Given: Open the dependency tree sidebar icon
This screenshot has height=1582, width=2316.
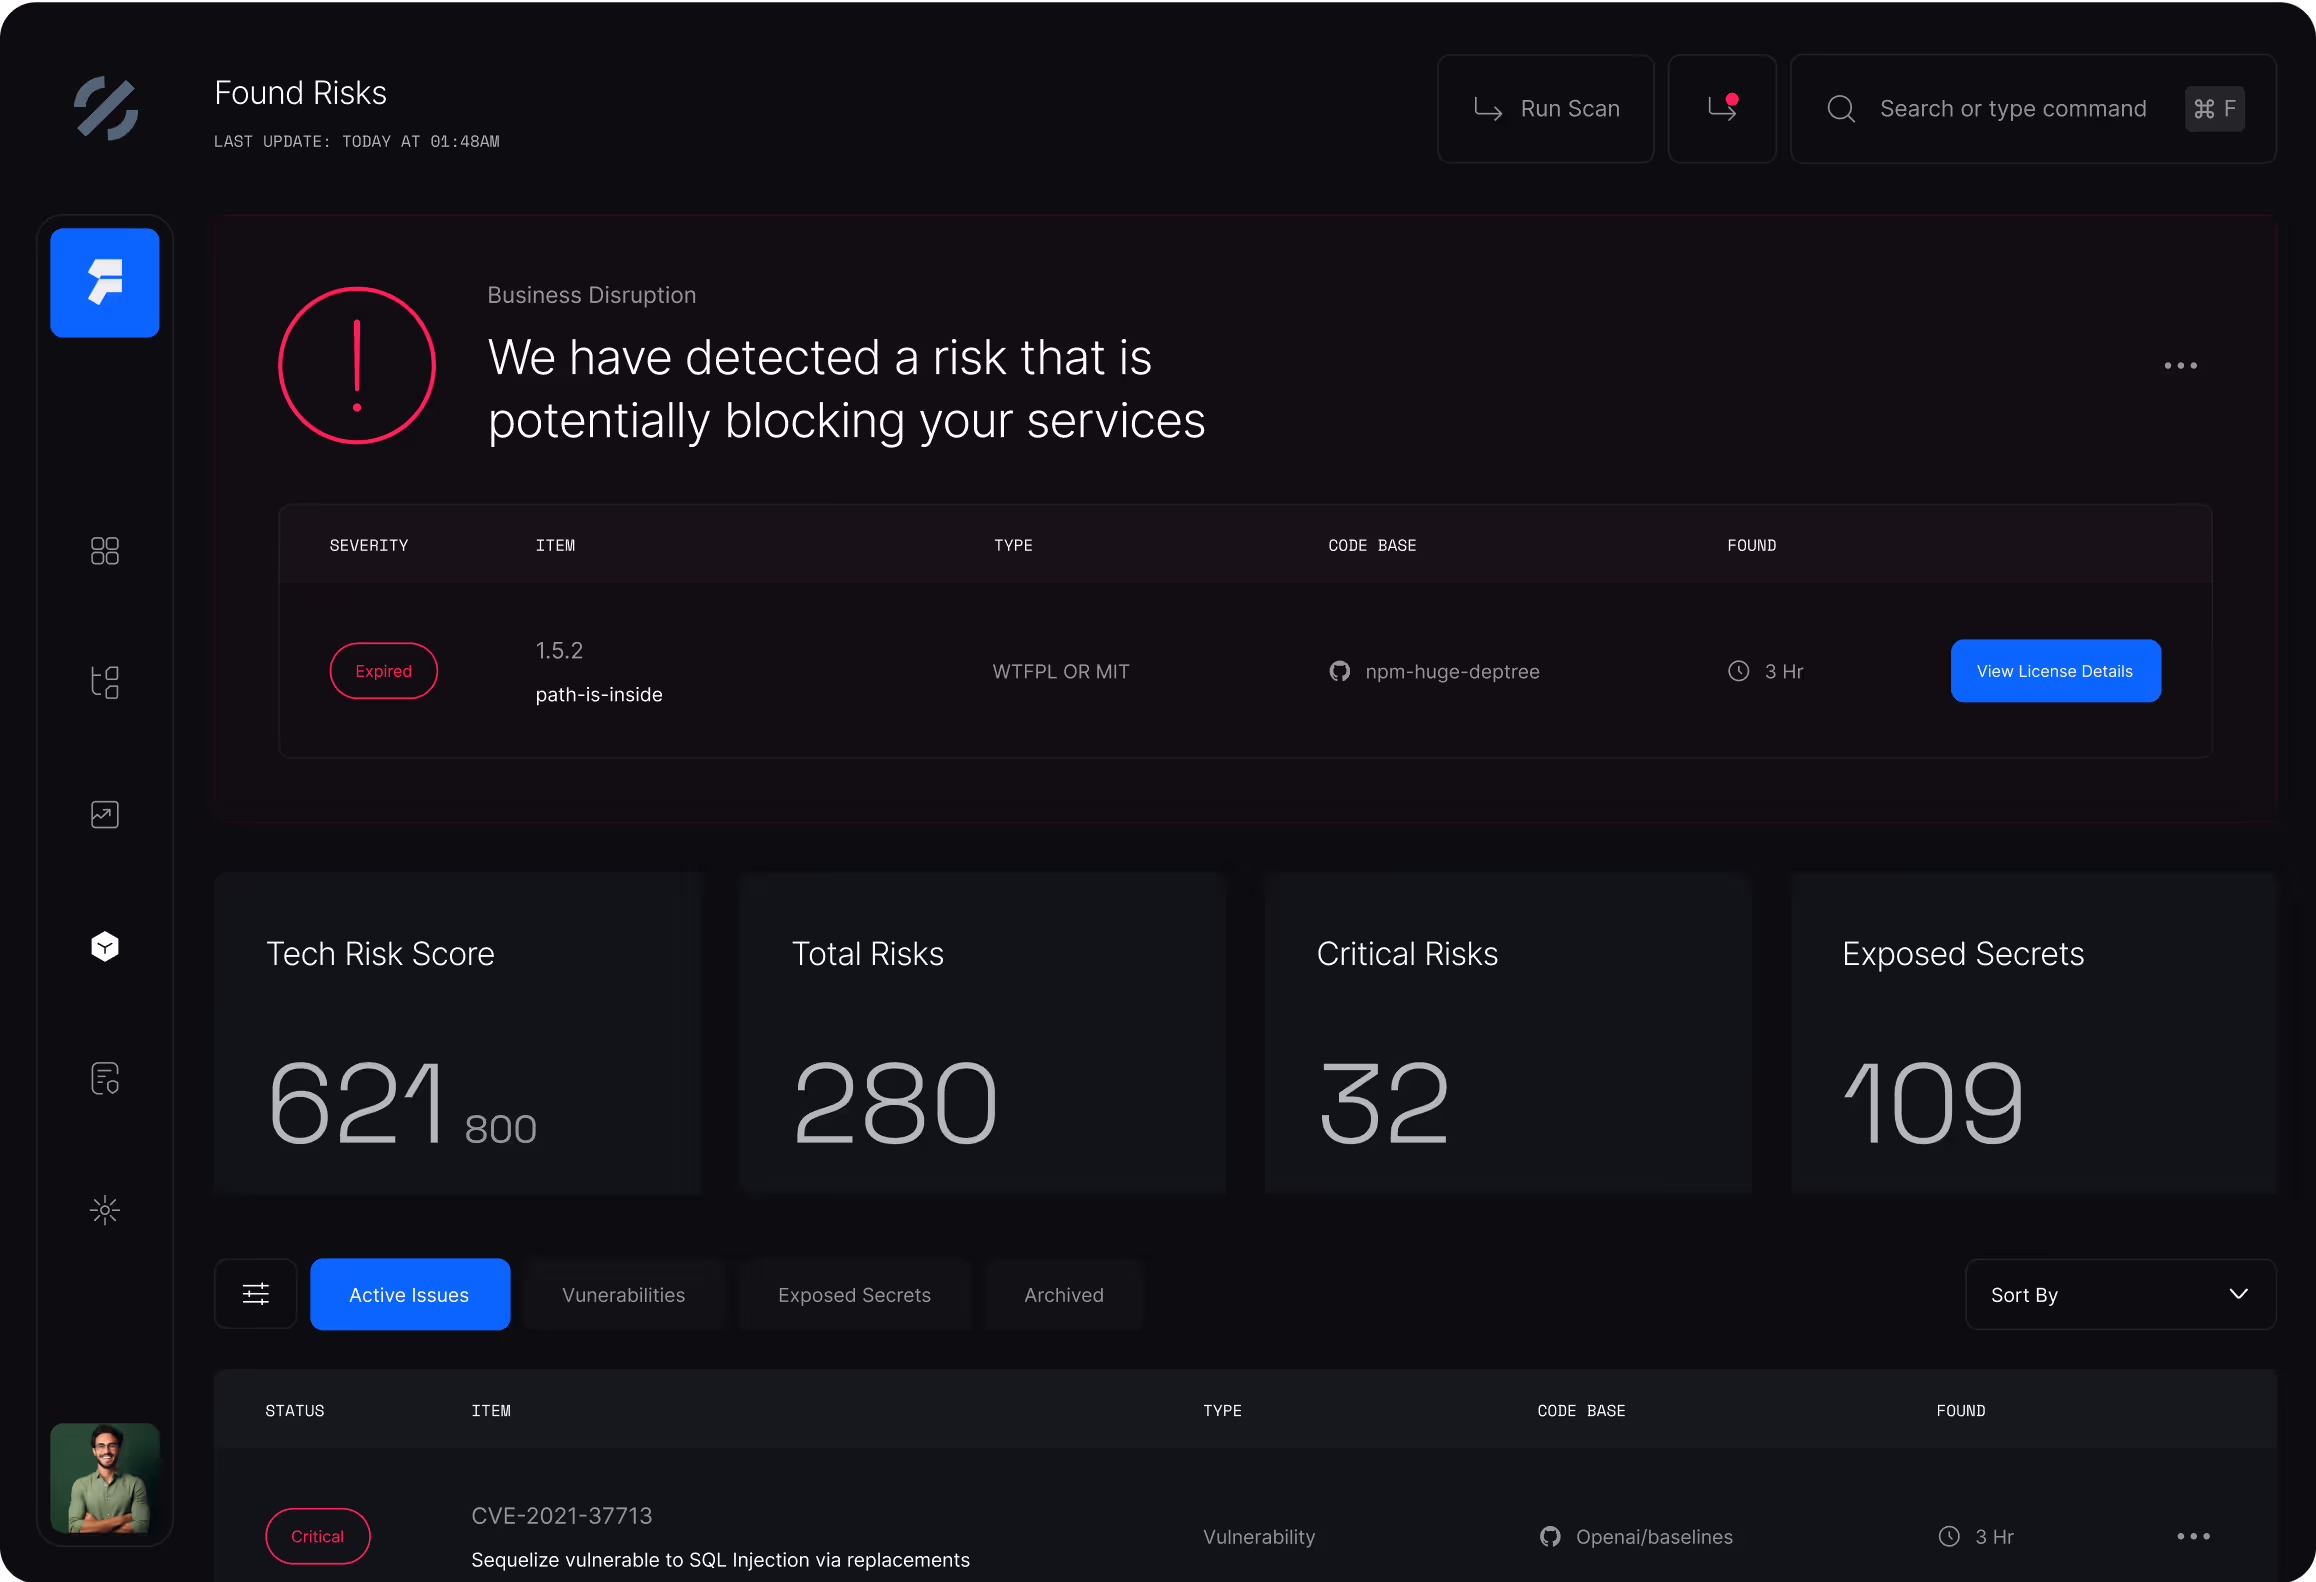Looking at the screenshot, I should pos(105,683).
